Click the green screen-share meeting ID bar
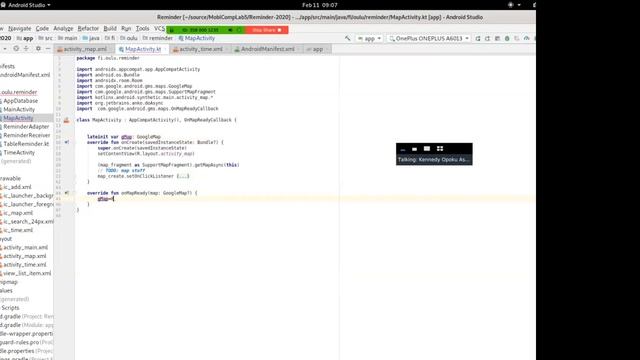The width and height of the screenshot is (640, 360). 206,30
